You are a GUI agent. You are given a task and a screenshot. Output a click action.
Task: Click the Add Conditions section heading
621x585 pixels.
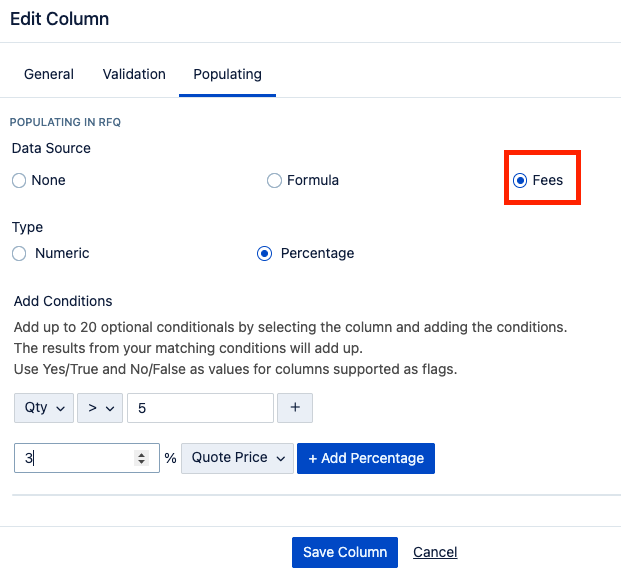(x=63, y=301)
